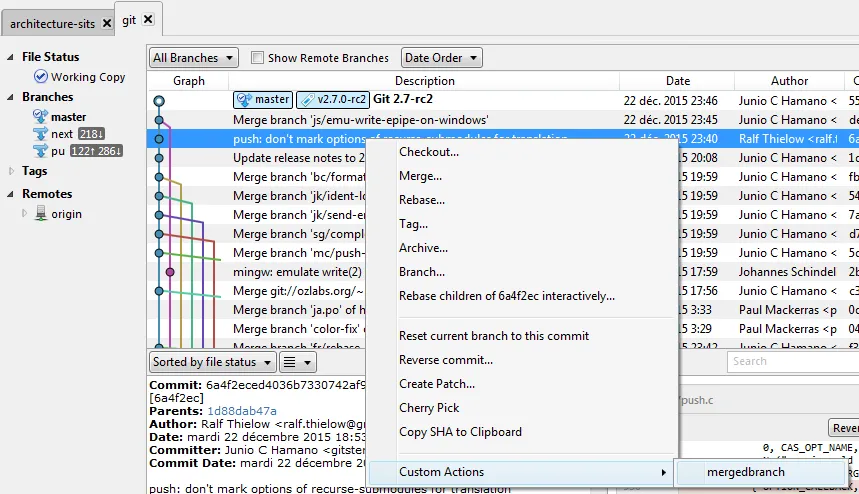Click the Working Copy checkmark icon
The image size is (859, 494).
point(41,76)
